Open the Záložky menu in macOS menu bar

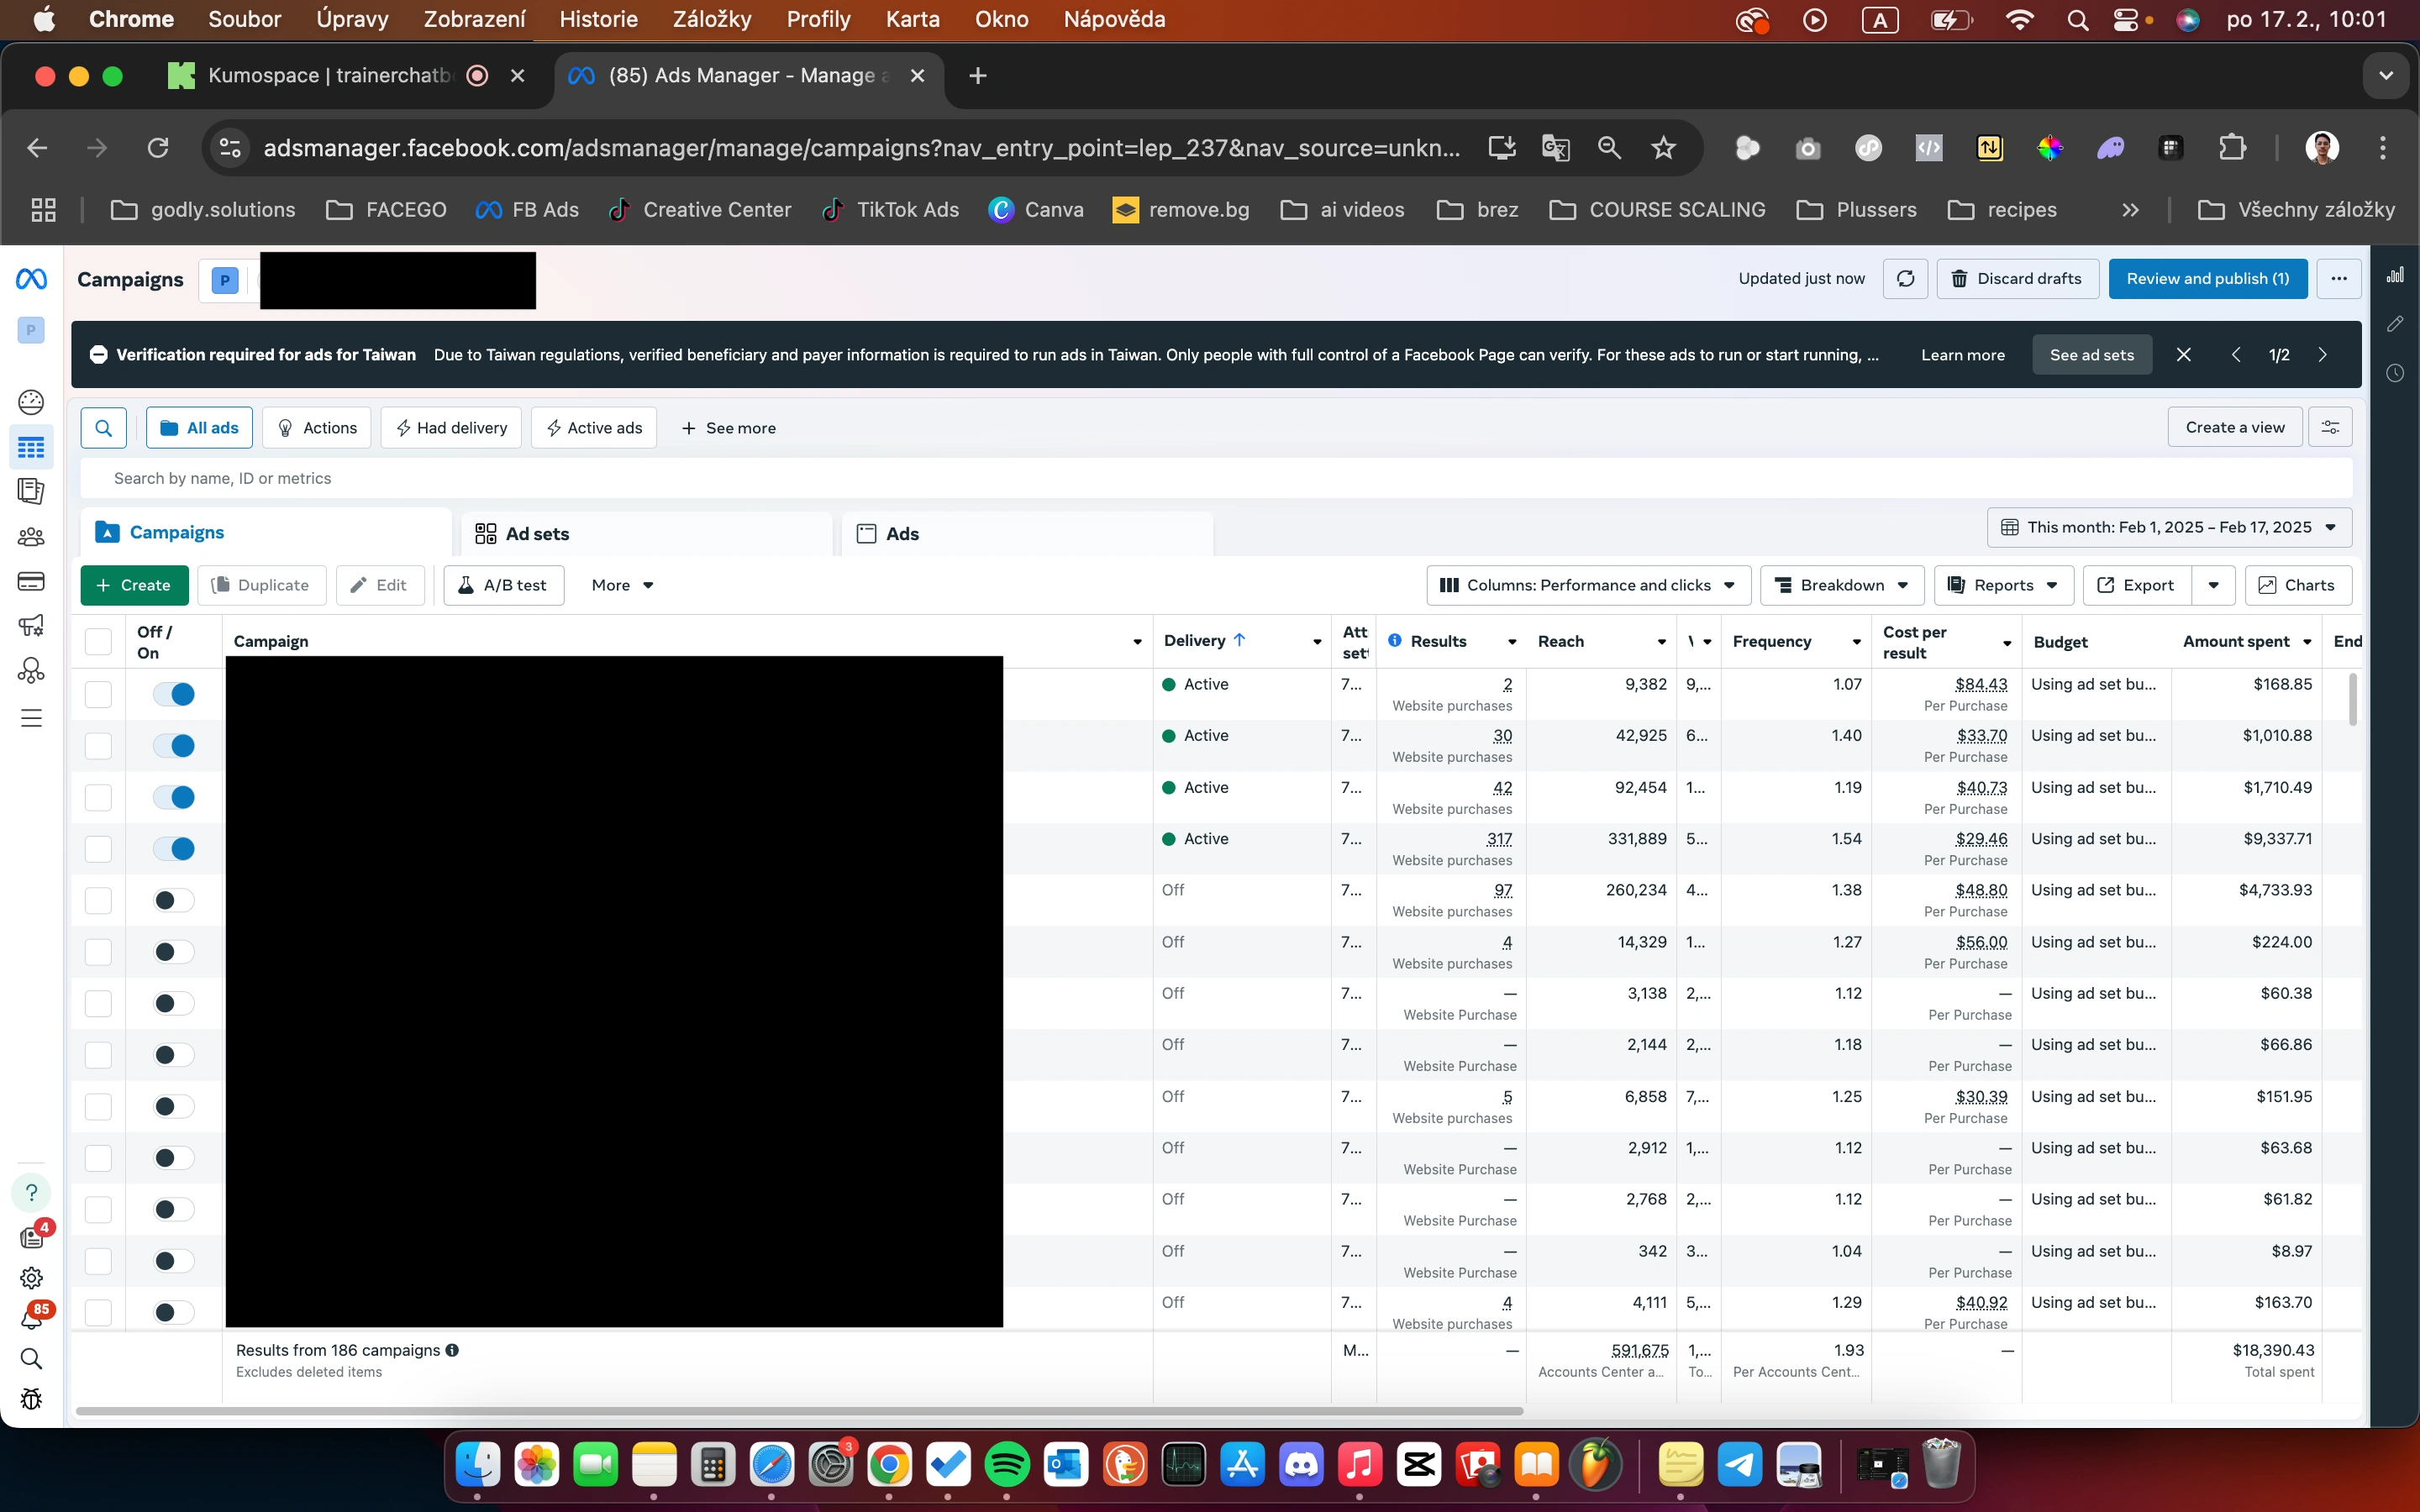[711, 20]
